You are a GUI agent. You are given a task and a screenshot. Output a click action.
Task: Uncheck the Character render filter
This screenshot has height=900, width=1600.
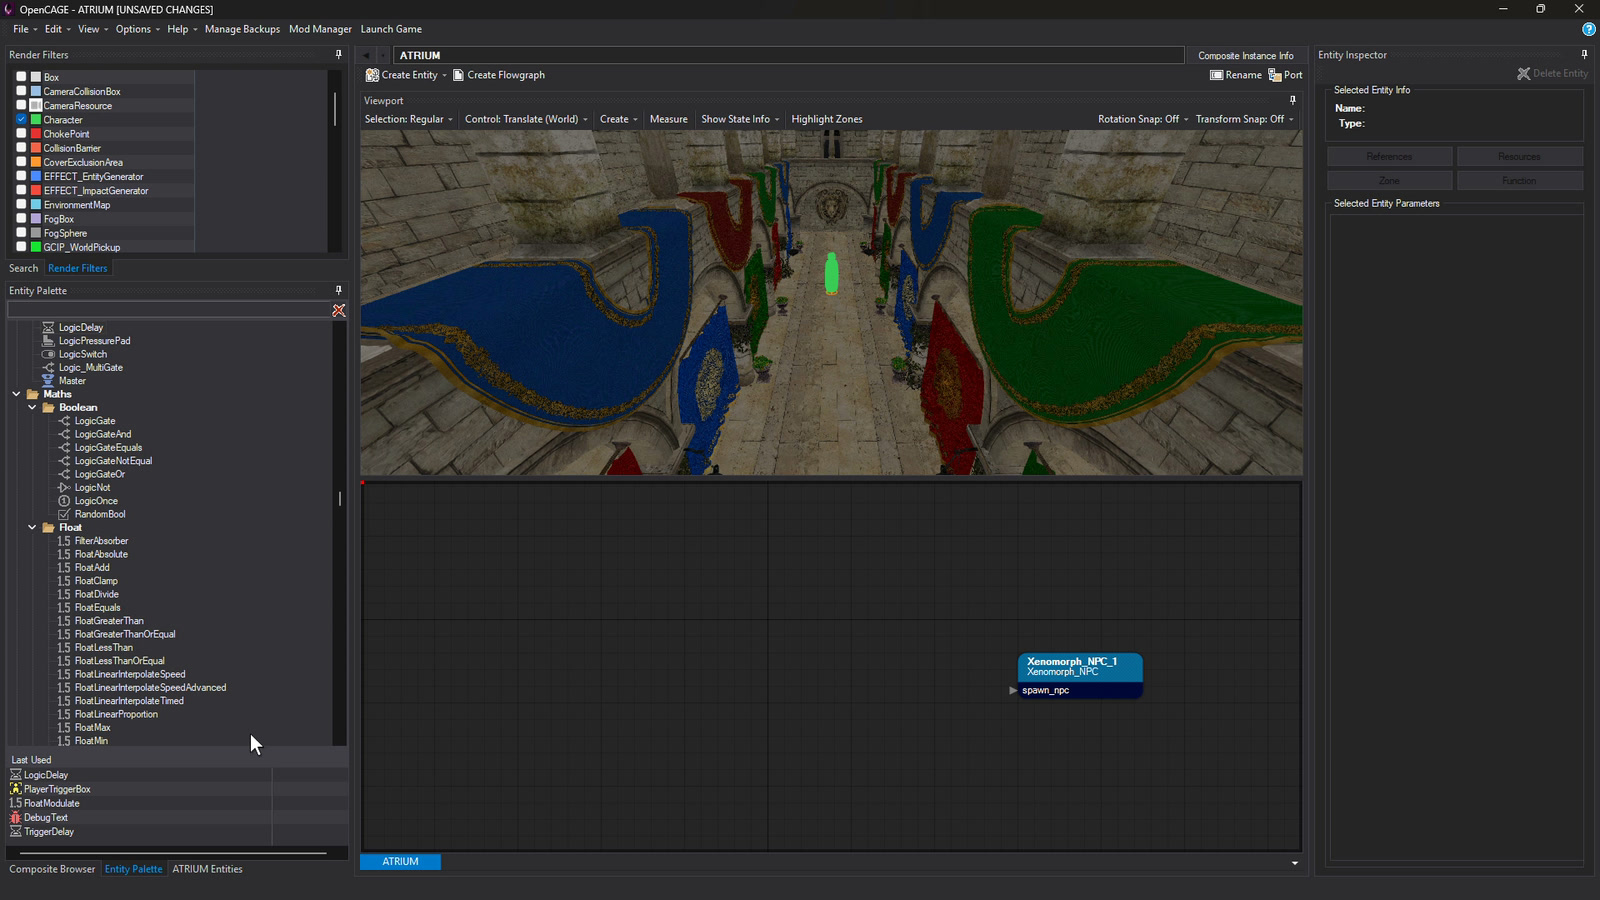21,119
